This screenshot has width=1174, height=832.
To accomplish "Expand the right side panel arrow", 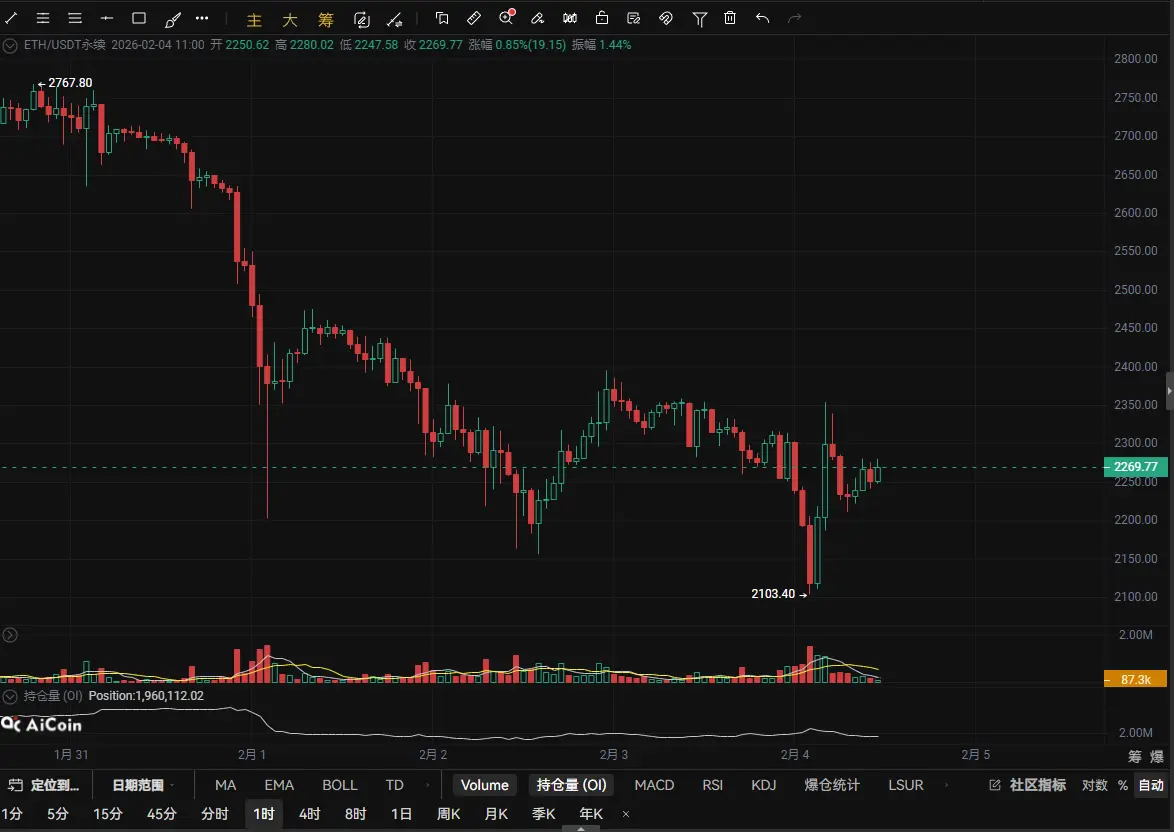I will [1170, 391].
